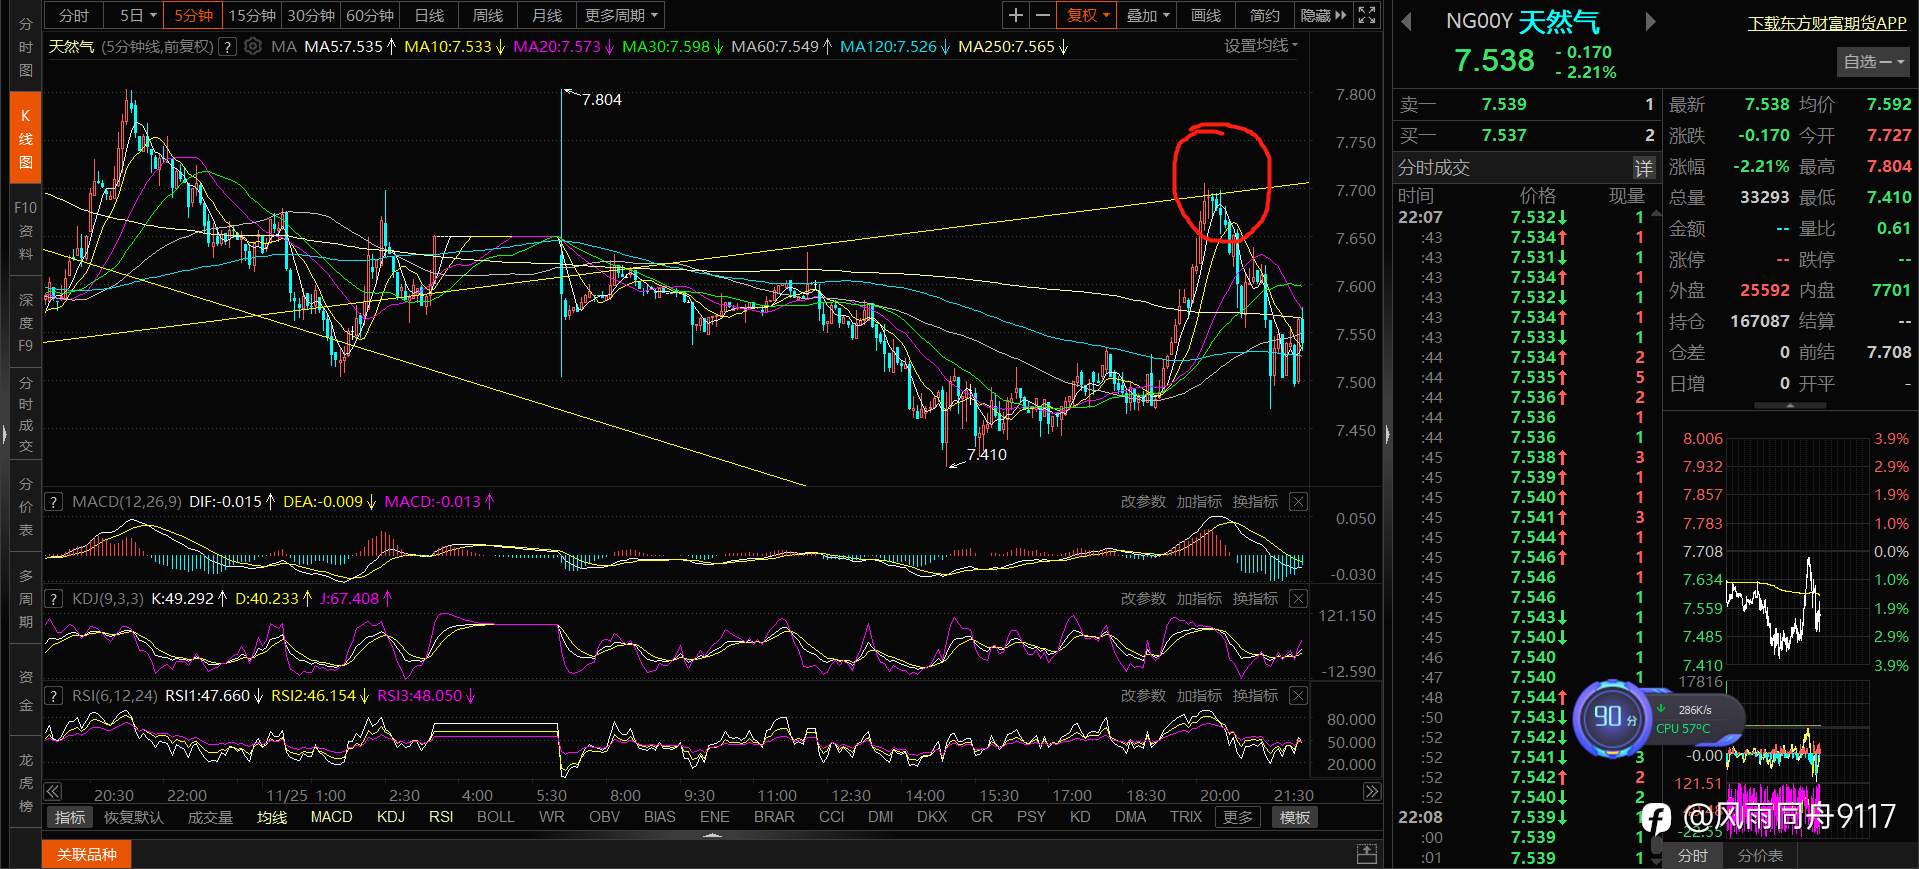This screenshot has width=1919, height=869.
Task: Toggle BOLL indicator
Action: (x=496, y=817)
